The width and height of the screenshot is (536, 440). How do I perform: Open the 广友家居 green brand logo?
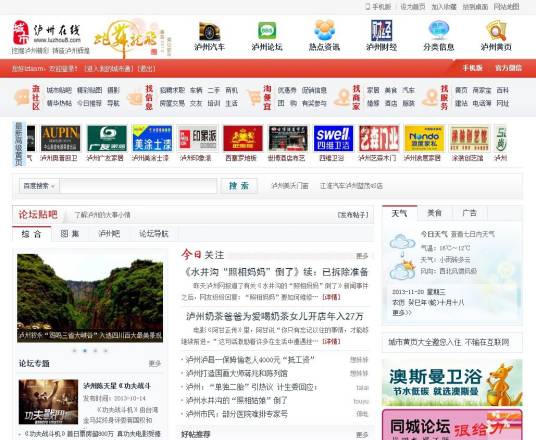107,138
